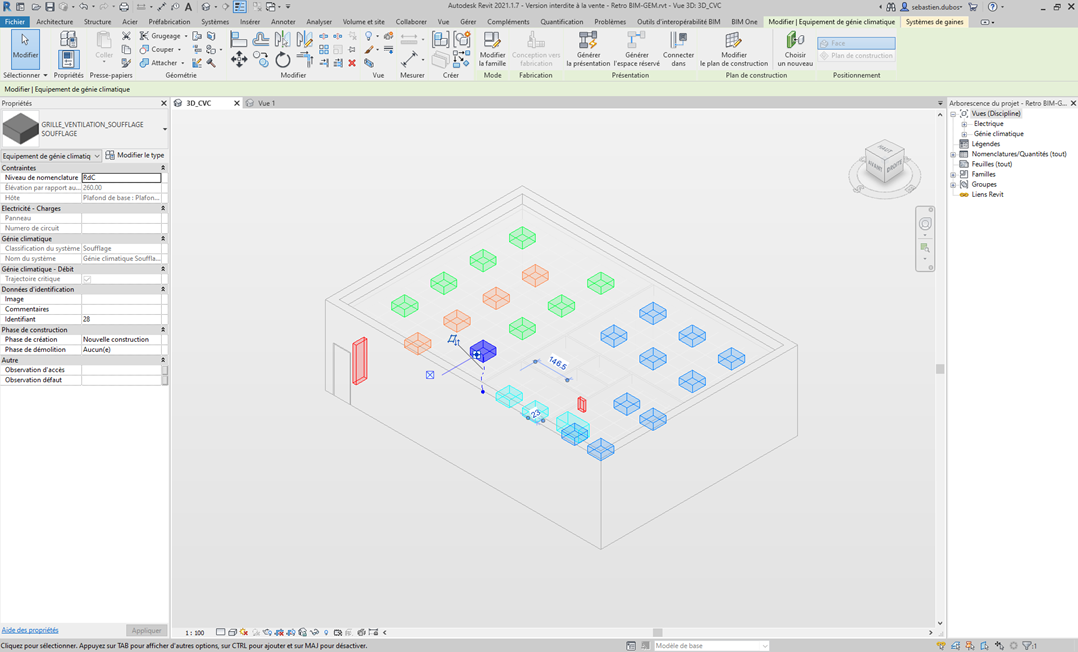Click the Rotate tool icon
The width and height of the screenshot is (1078, 652).
point(283,61)
